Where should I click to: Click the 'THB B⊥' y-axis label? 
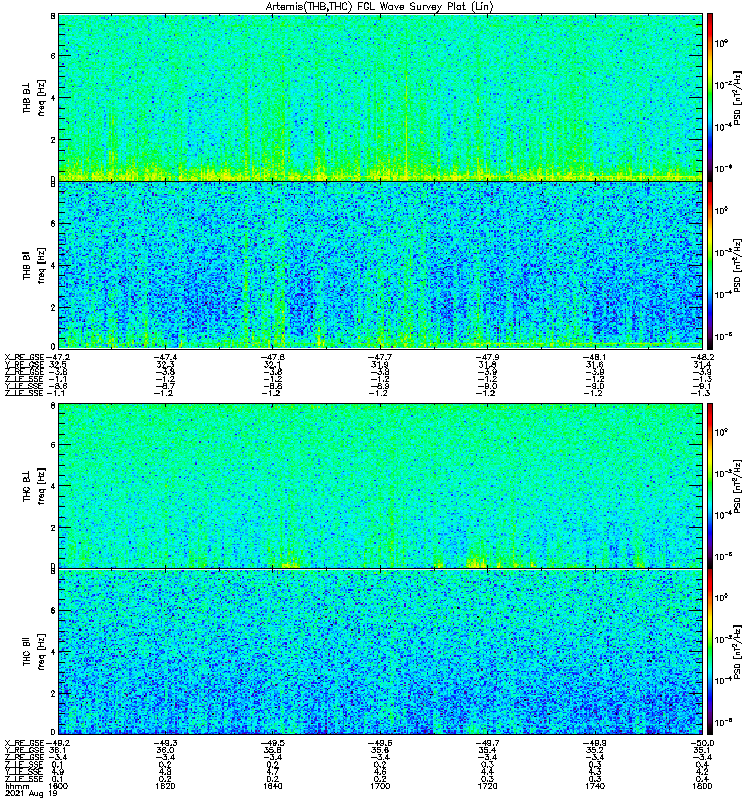click(27, 97)
